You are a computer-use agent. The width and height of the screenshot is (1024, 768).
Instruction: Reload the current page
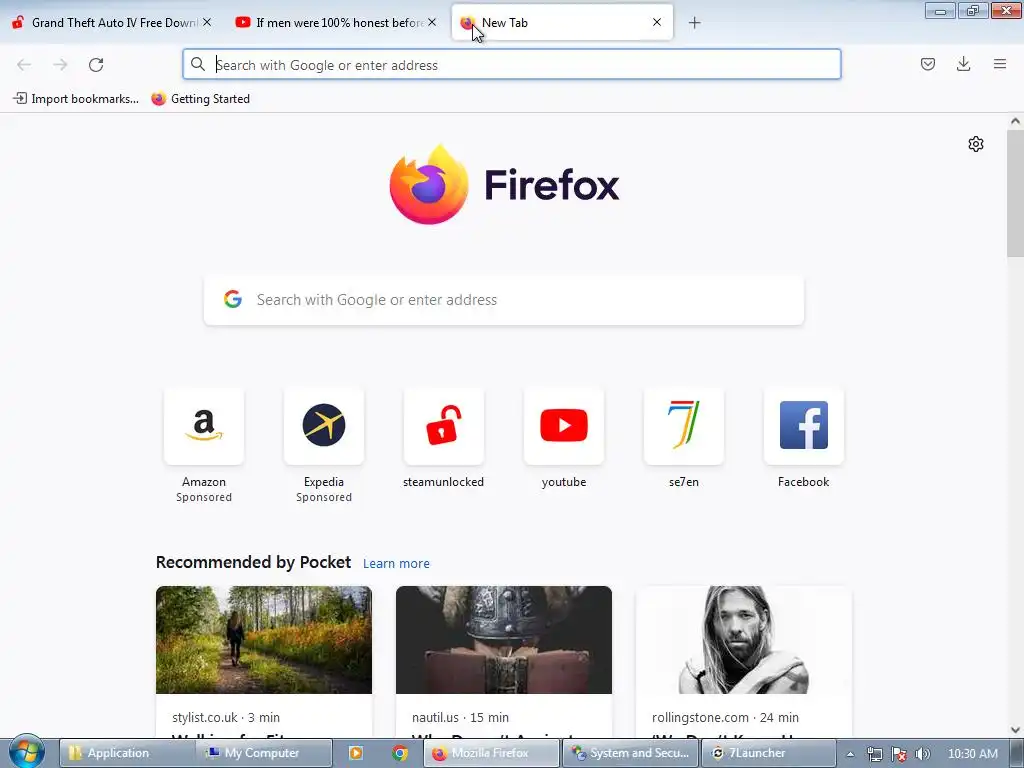(x=96, y=65)
